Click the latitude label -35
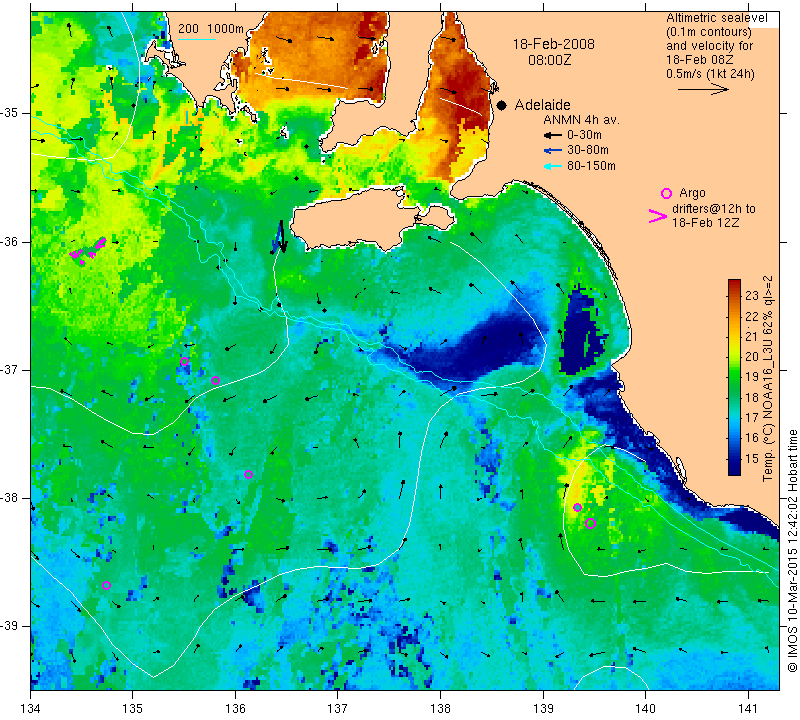The width and height of the screenshot is (800, 720). (x=10, y=113)
